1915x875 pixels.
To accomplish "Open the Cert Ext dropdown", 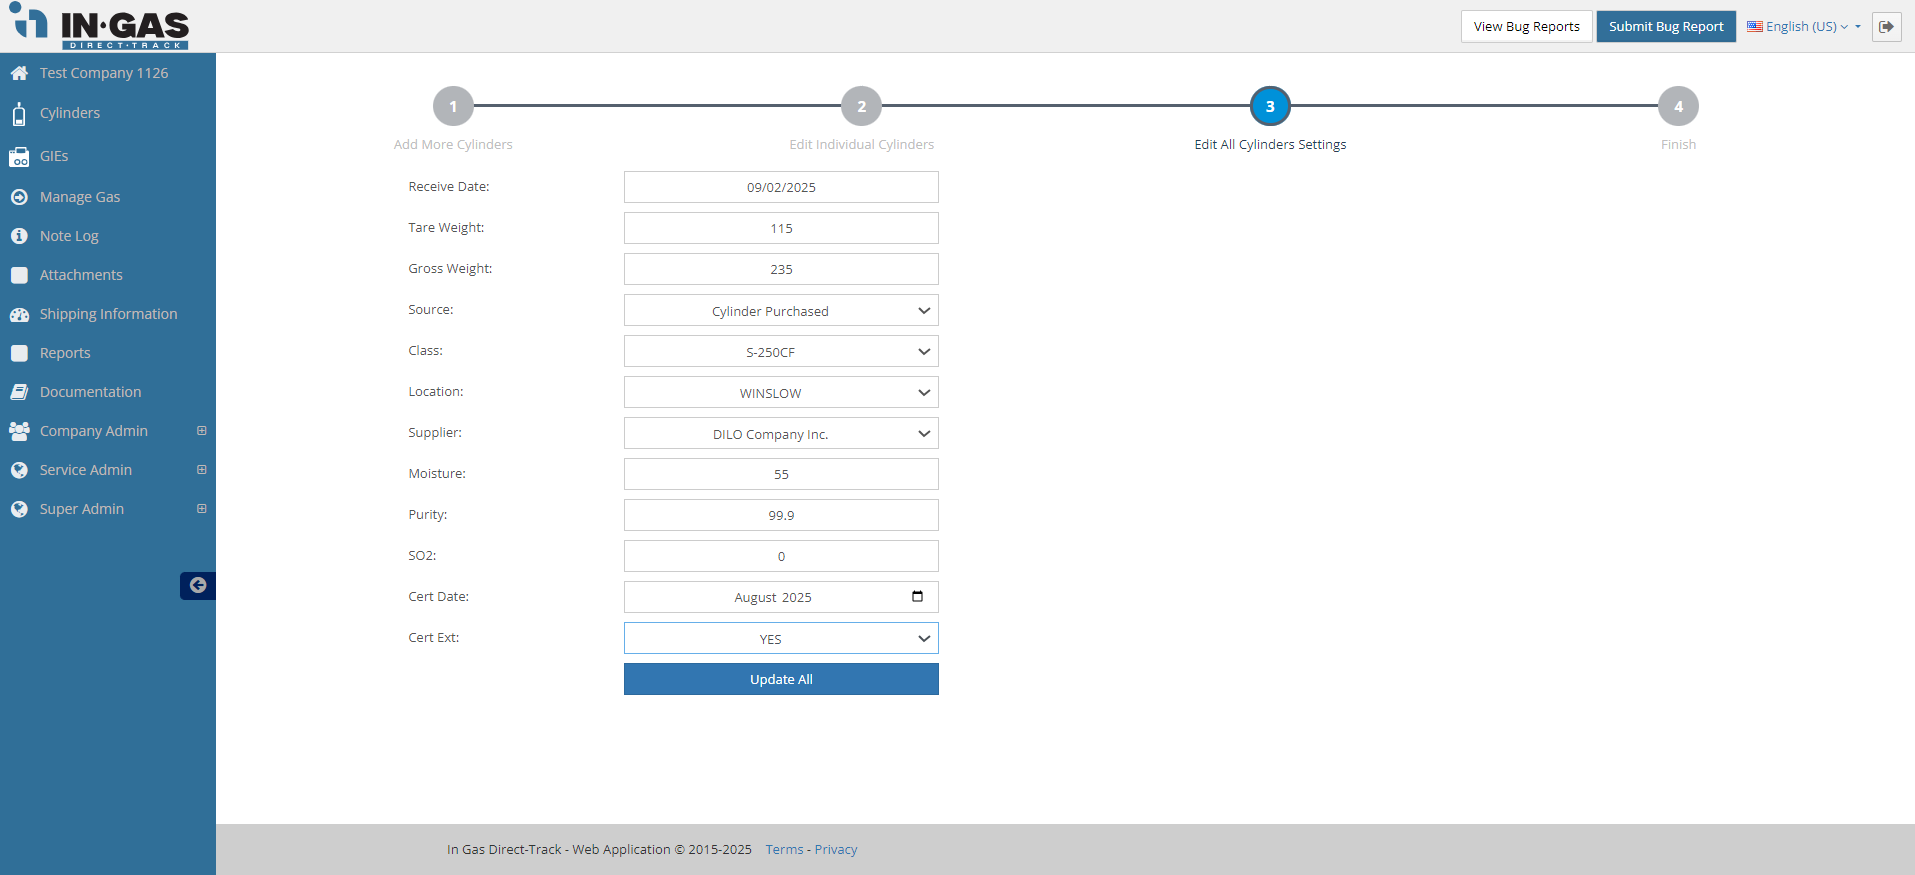I will (x=780, y=639).
